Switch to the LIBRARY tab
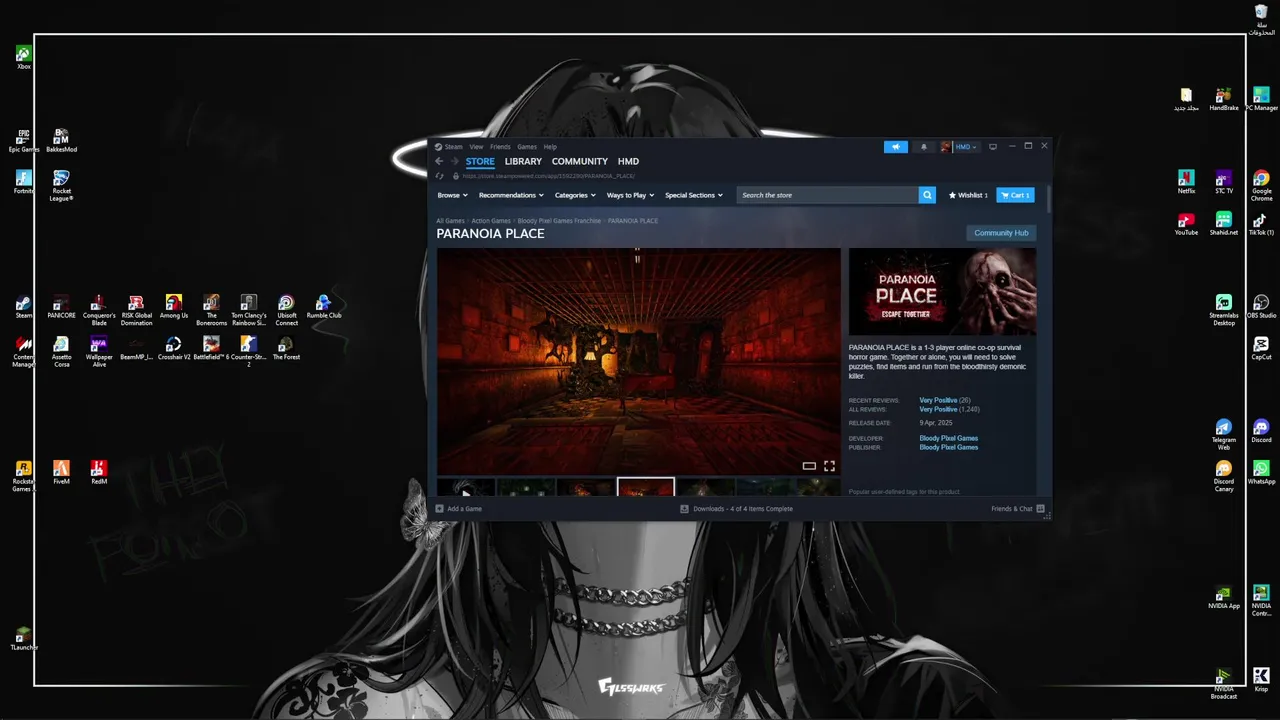 523,161
